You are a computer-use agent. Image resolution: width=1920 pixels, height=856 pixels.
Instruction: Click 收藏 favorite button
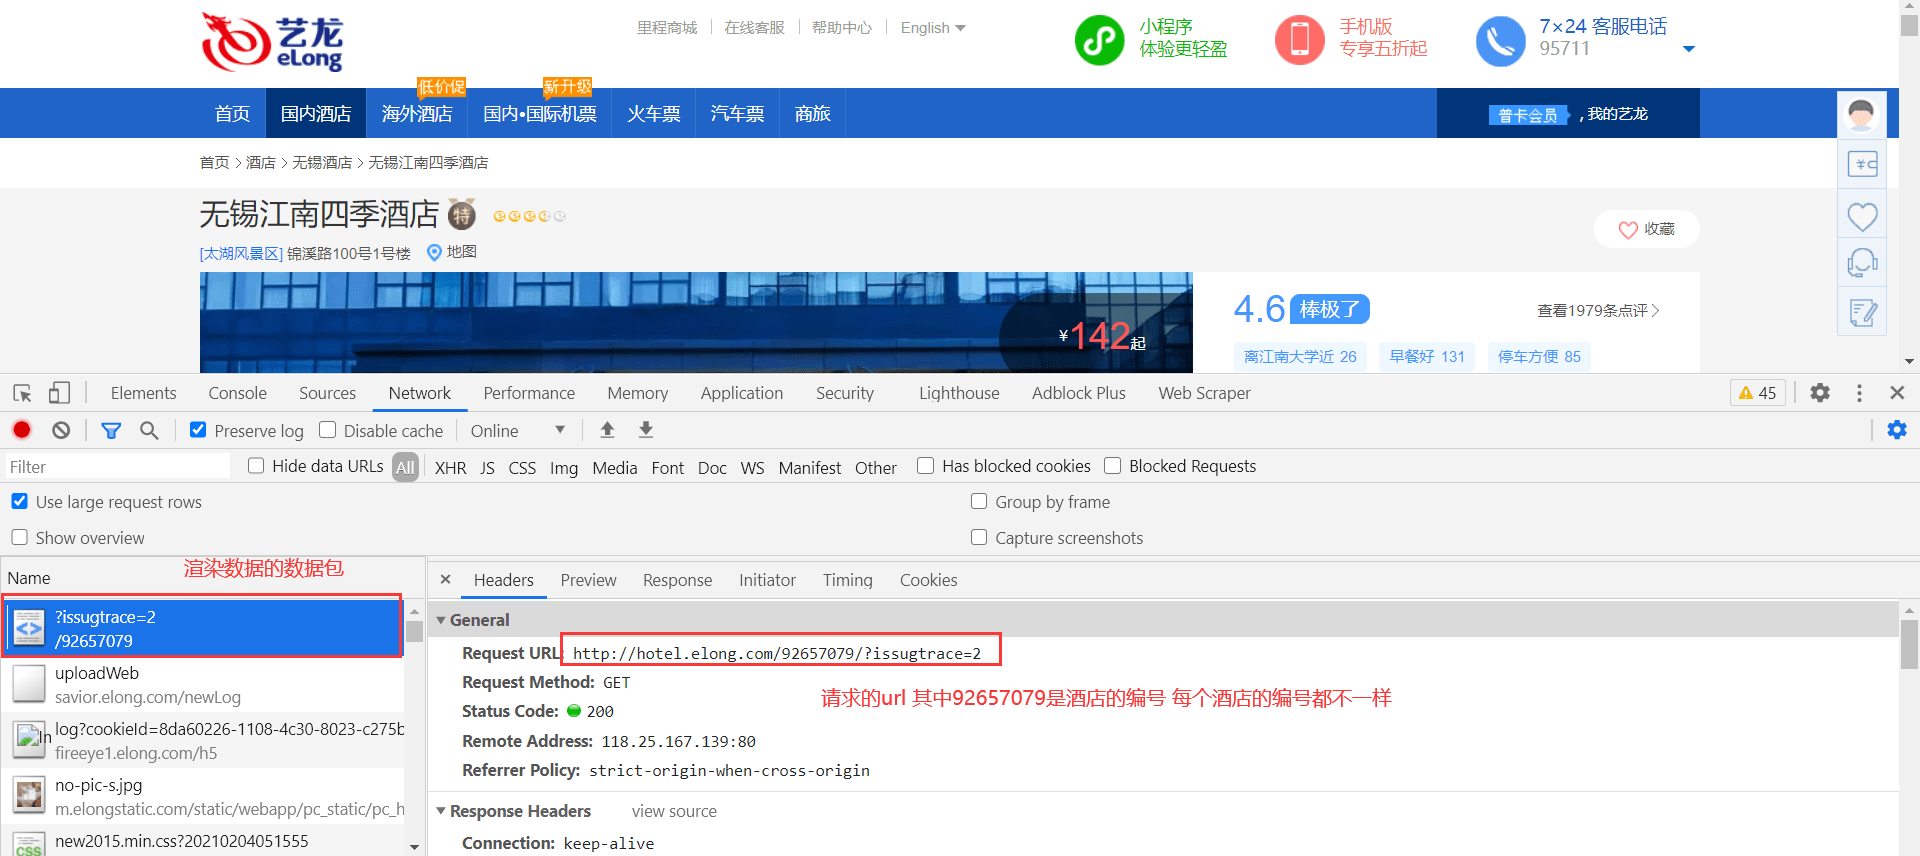[x=1646, y=229]
